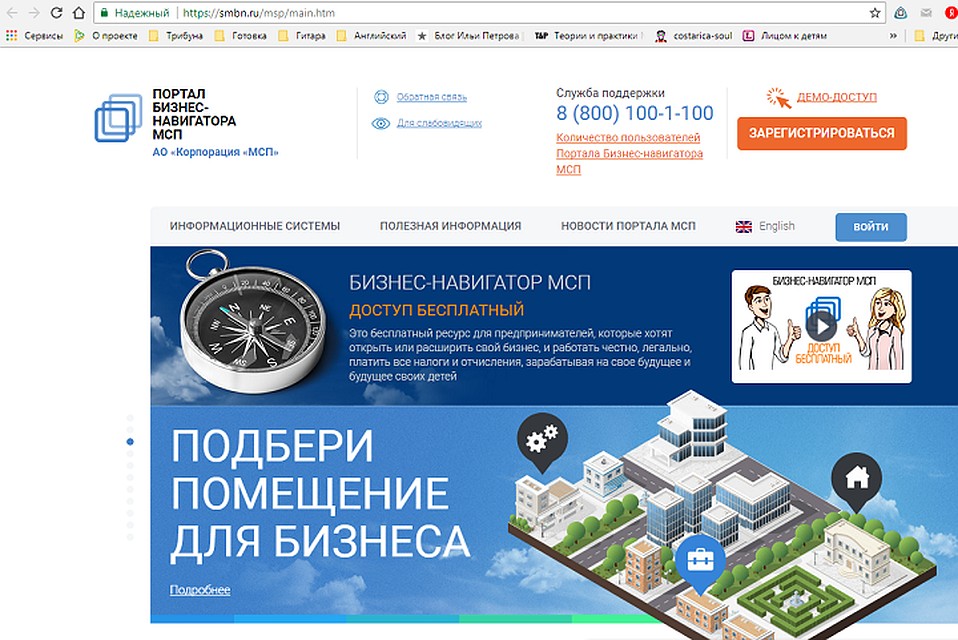The width and height of the screenshot is (958, 640).
Task: Click the АО «Корпорация «МСП» text
Action: coord(216,152)
